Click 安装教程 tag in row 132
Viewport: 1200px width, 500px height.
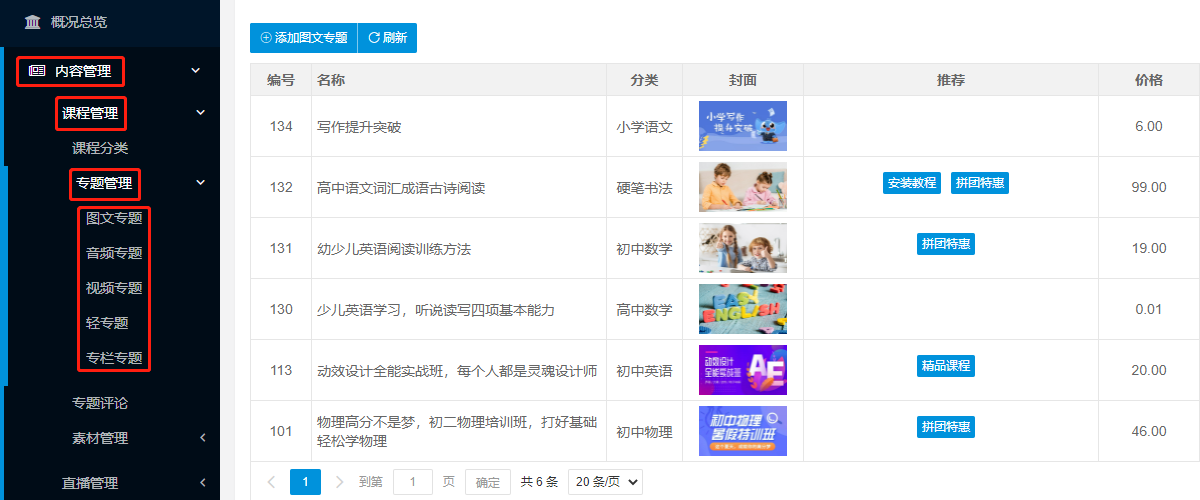[x=911, y=183]
